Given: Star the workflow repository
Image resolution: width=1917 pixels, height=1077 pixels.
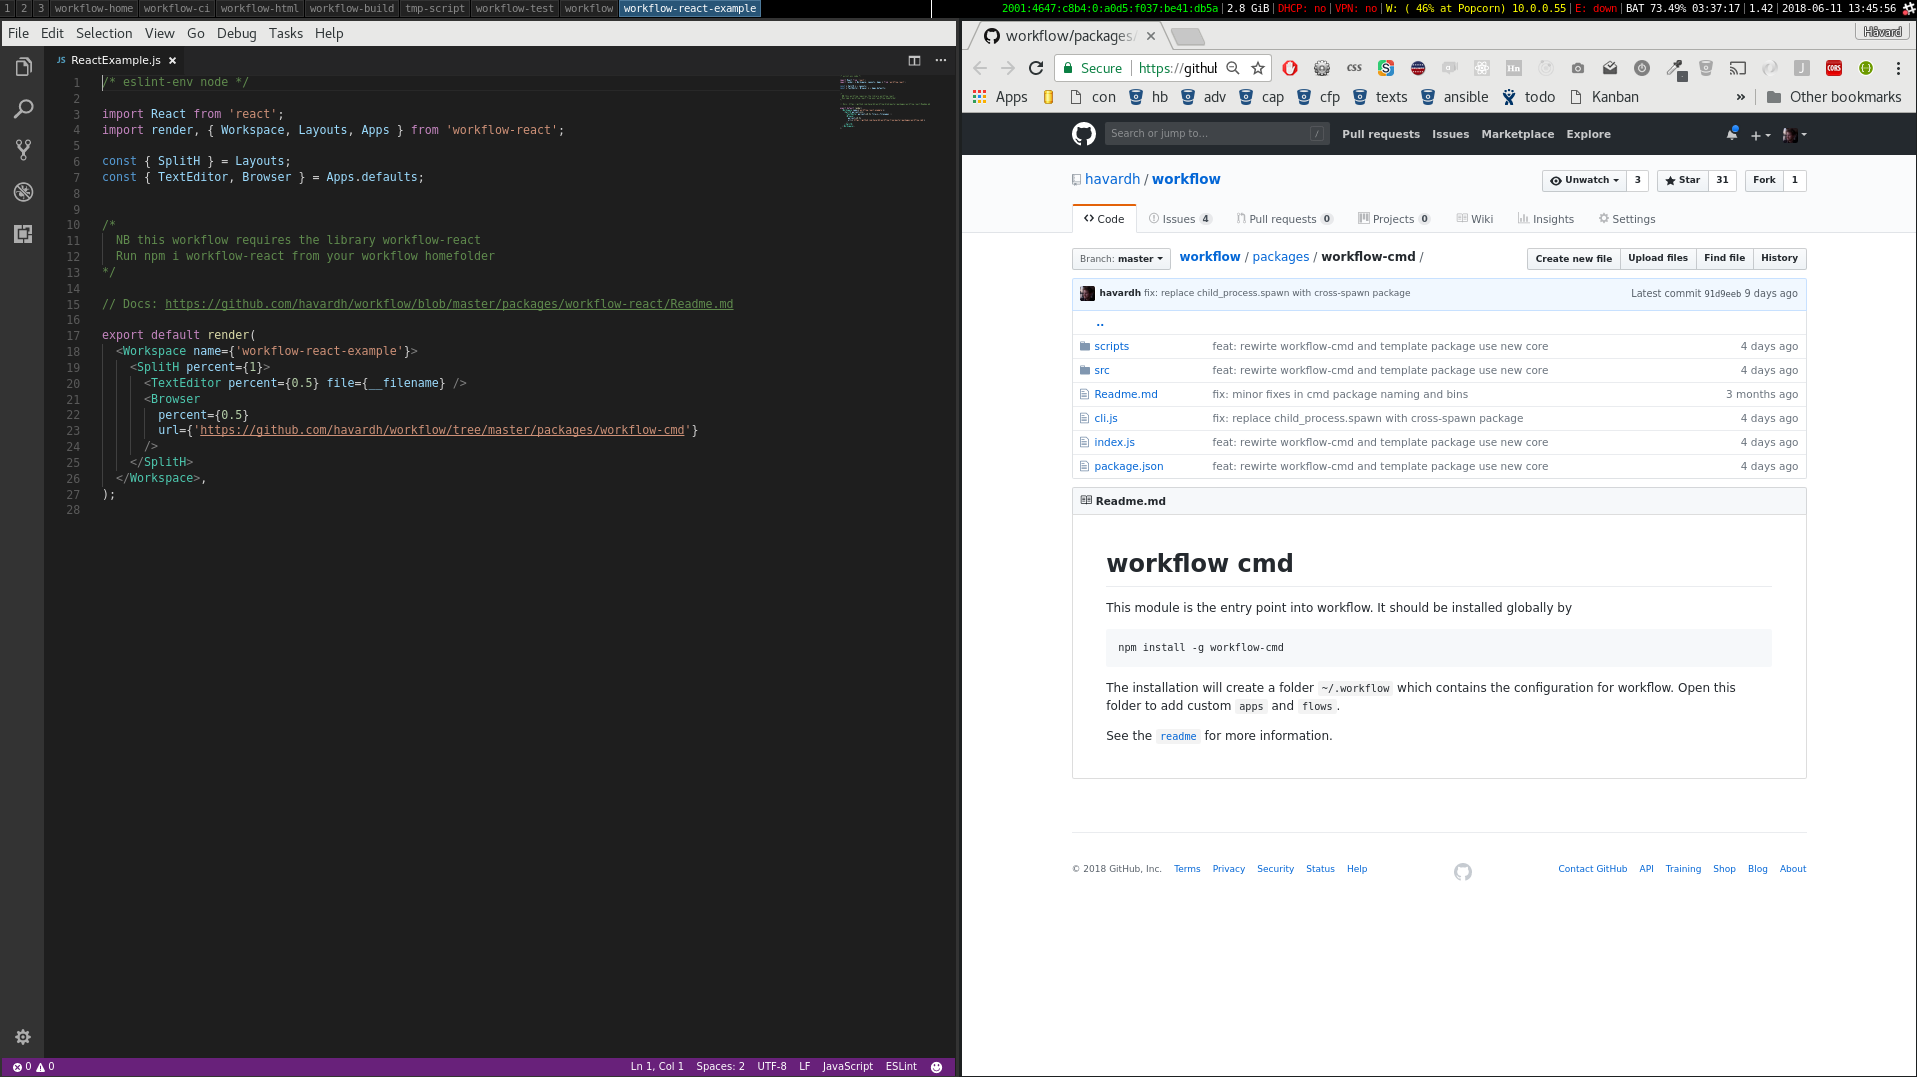Looking at the screenshot, I should (x=1683, y=180).
